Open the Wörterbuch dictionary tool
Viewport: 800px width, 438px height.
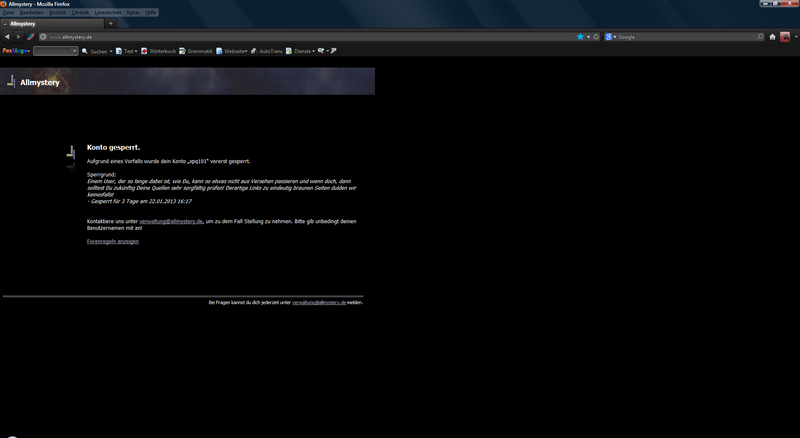[x=158, y=51]
